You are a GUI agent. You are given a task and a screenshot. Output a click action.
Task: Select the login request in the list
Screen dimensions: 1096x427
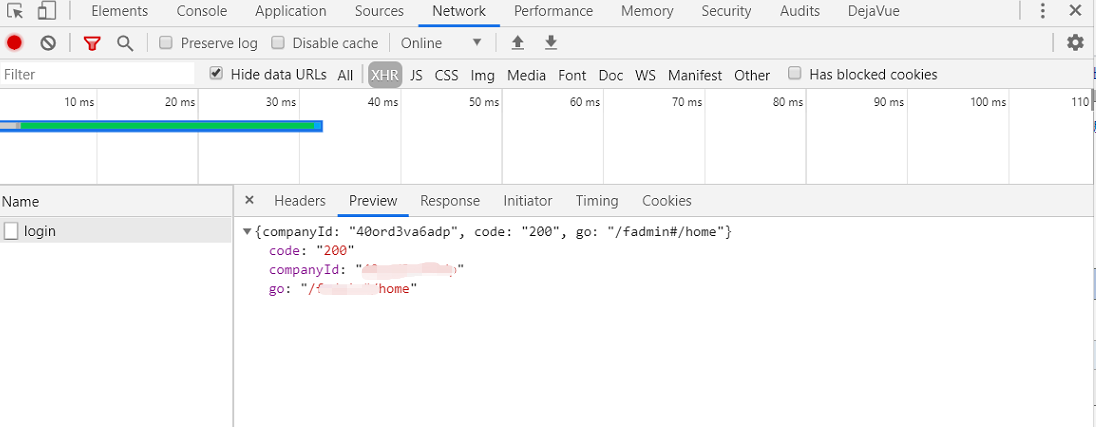[x=40, y=231]
